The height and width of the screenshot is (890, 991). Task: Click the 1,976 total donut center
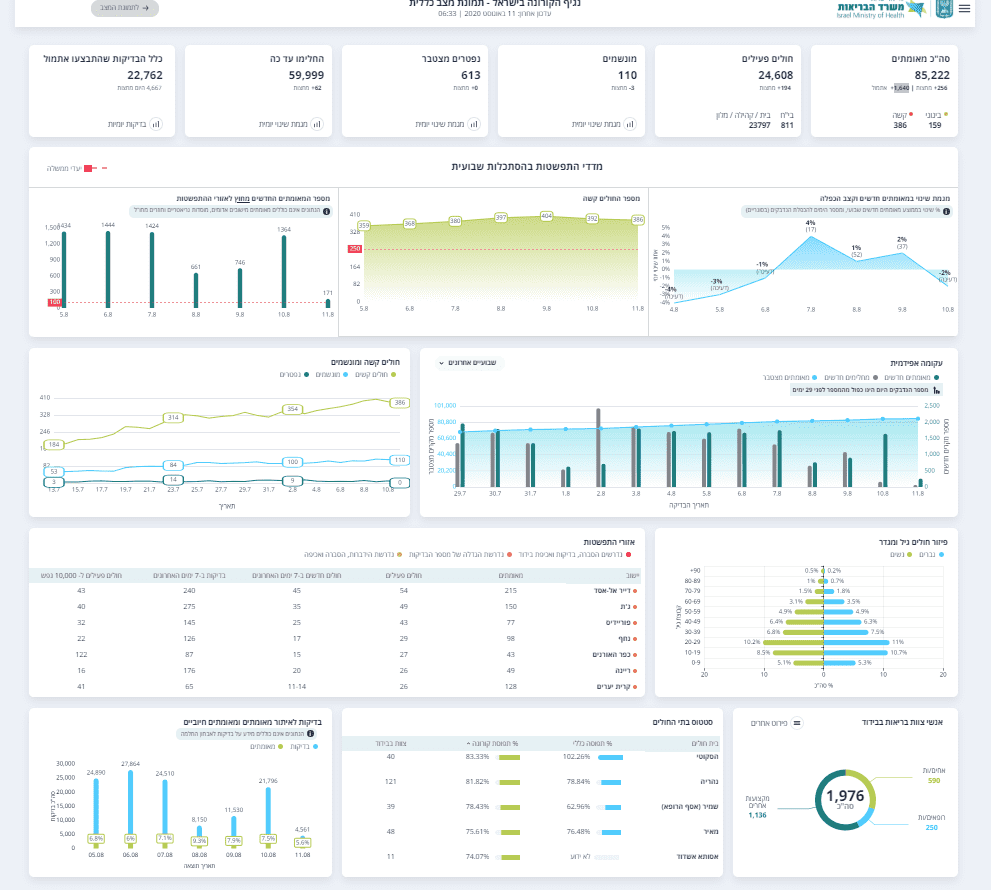click(x=845, y=799)
